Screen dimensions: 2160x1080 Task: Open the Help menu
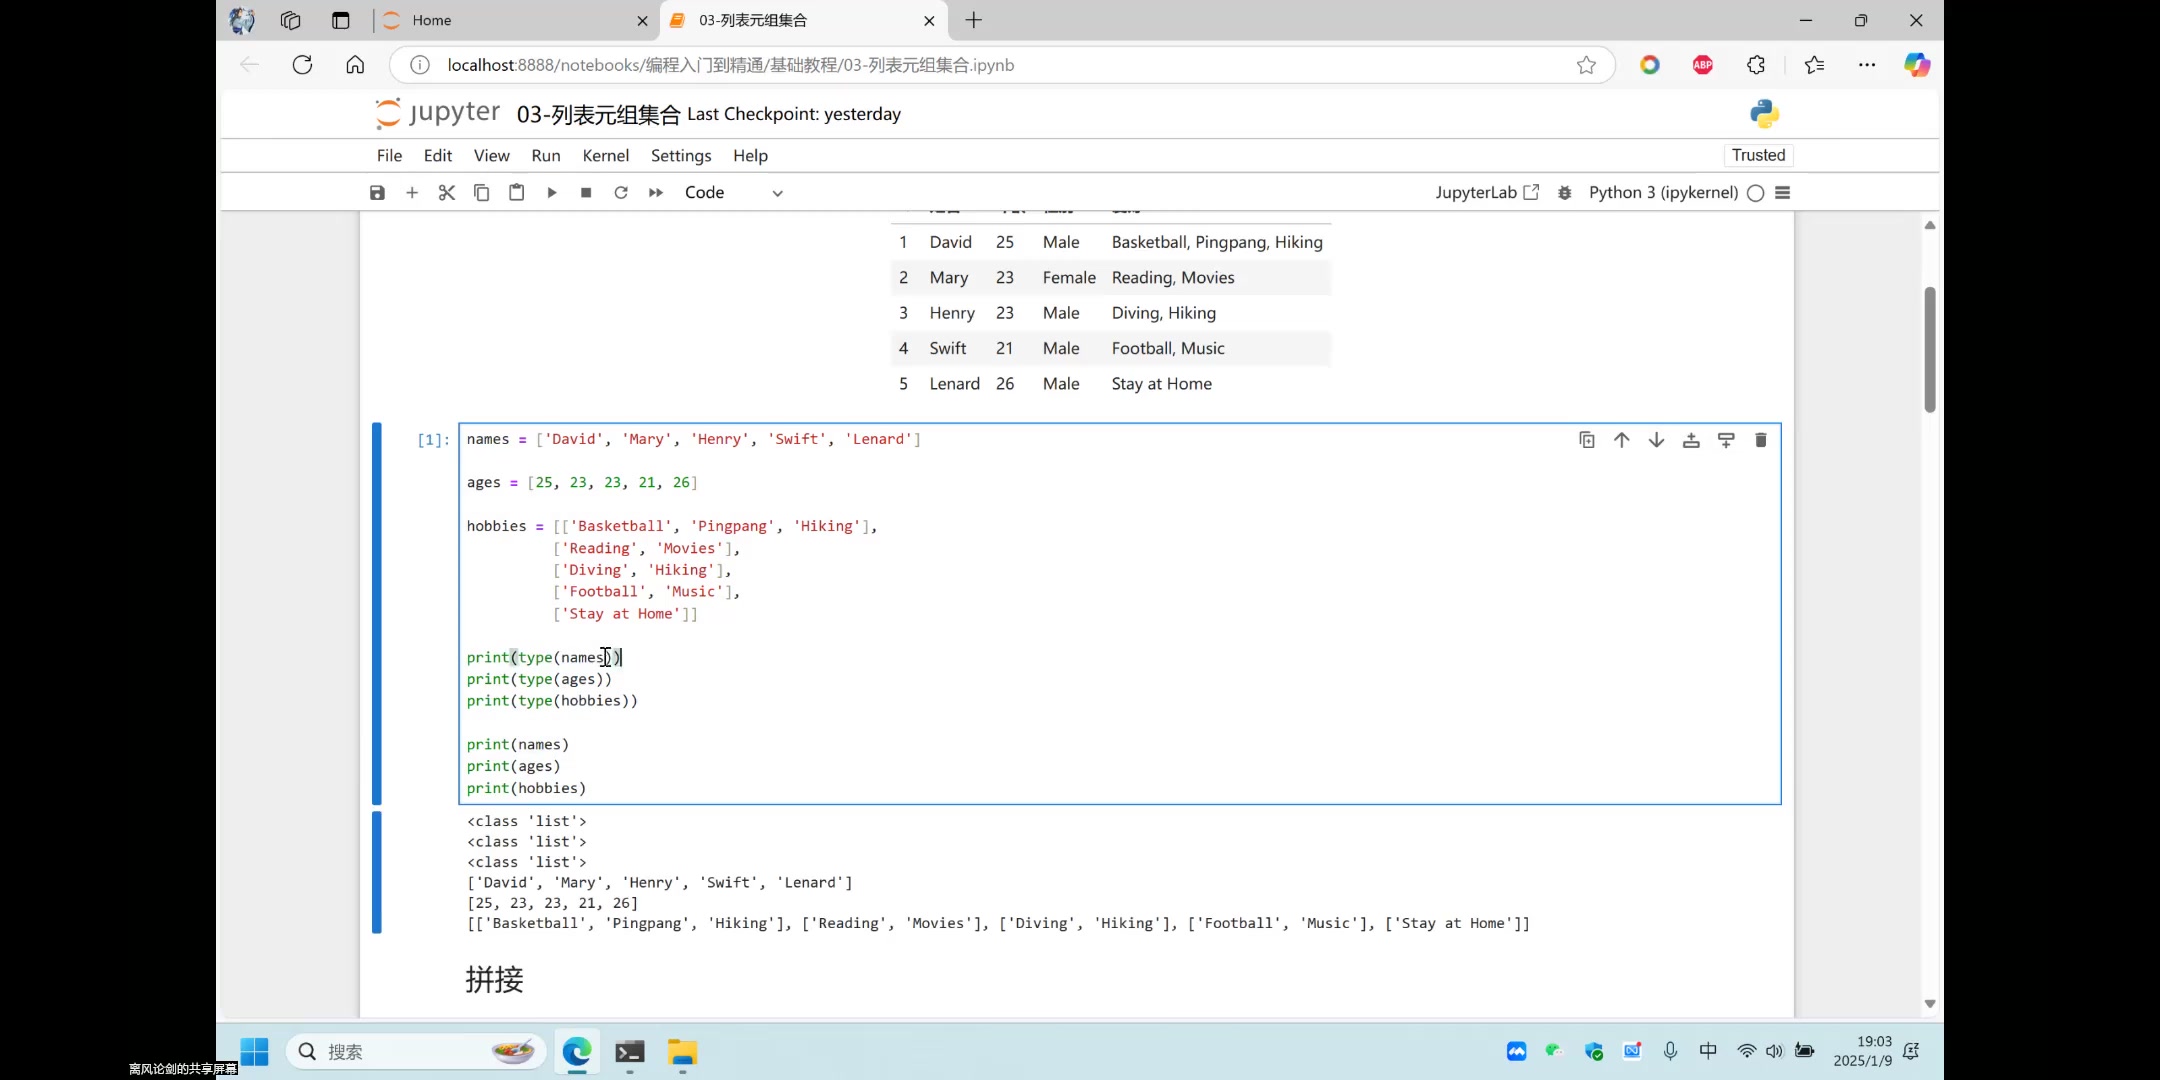750,156
